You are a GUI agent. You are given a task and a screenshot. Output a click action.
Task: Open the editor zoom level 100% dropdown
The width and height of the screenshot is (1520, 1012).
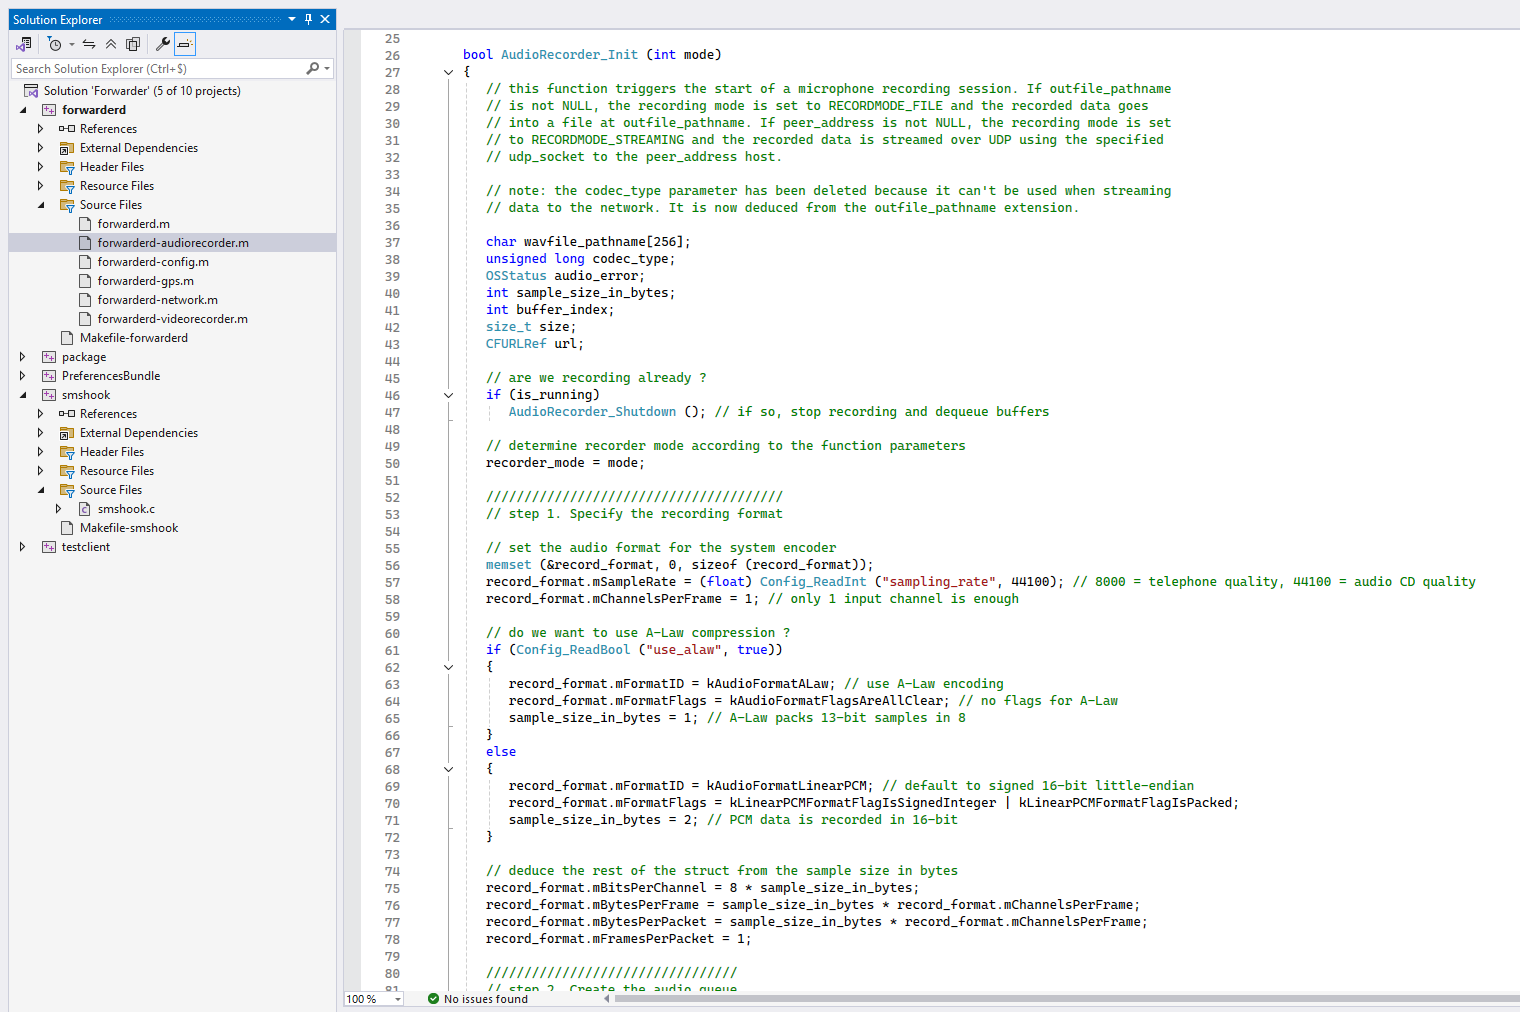(x=398, y=999)
